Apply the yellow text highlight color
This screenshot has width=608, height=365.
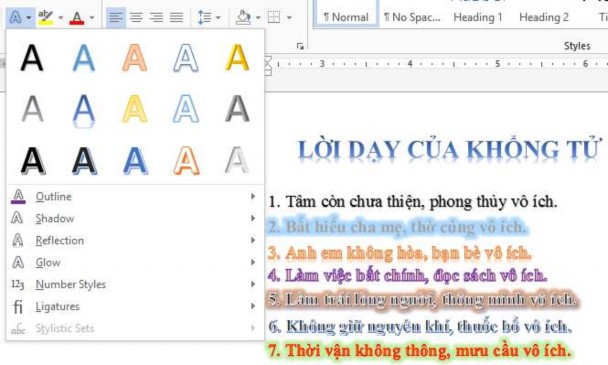[45, 17]
